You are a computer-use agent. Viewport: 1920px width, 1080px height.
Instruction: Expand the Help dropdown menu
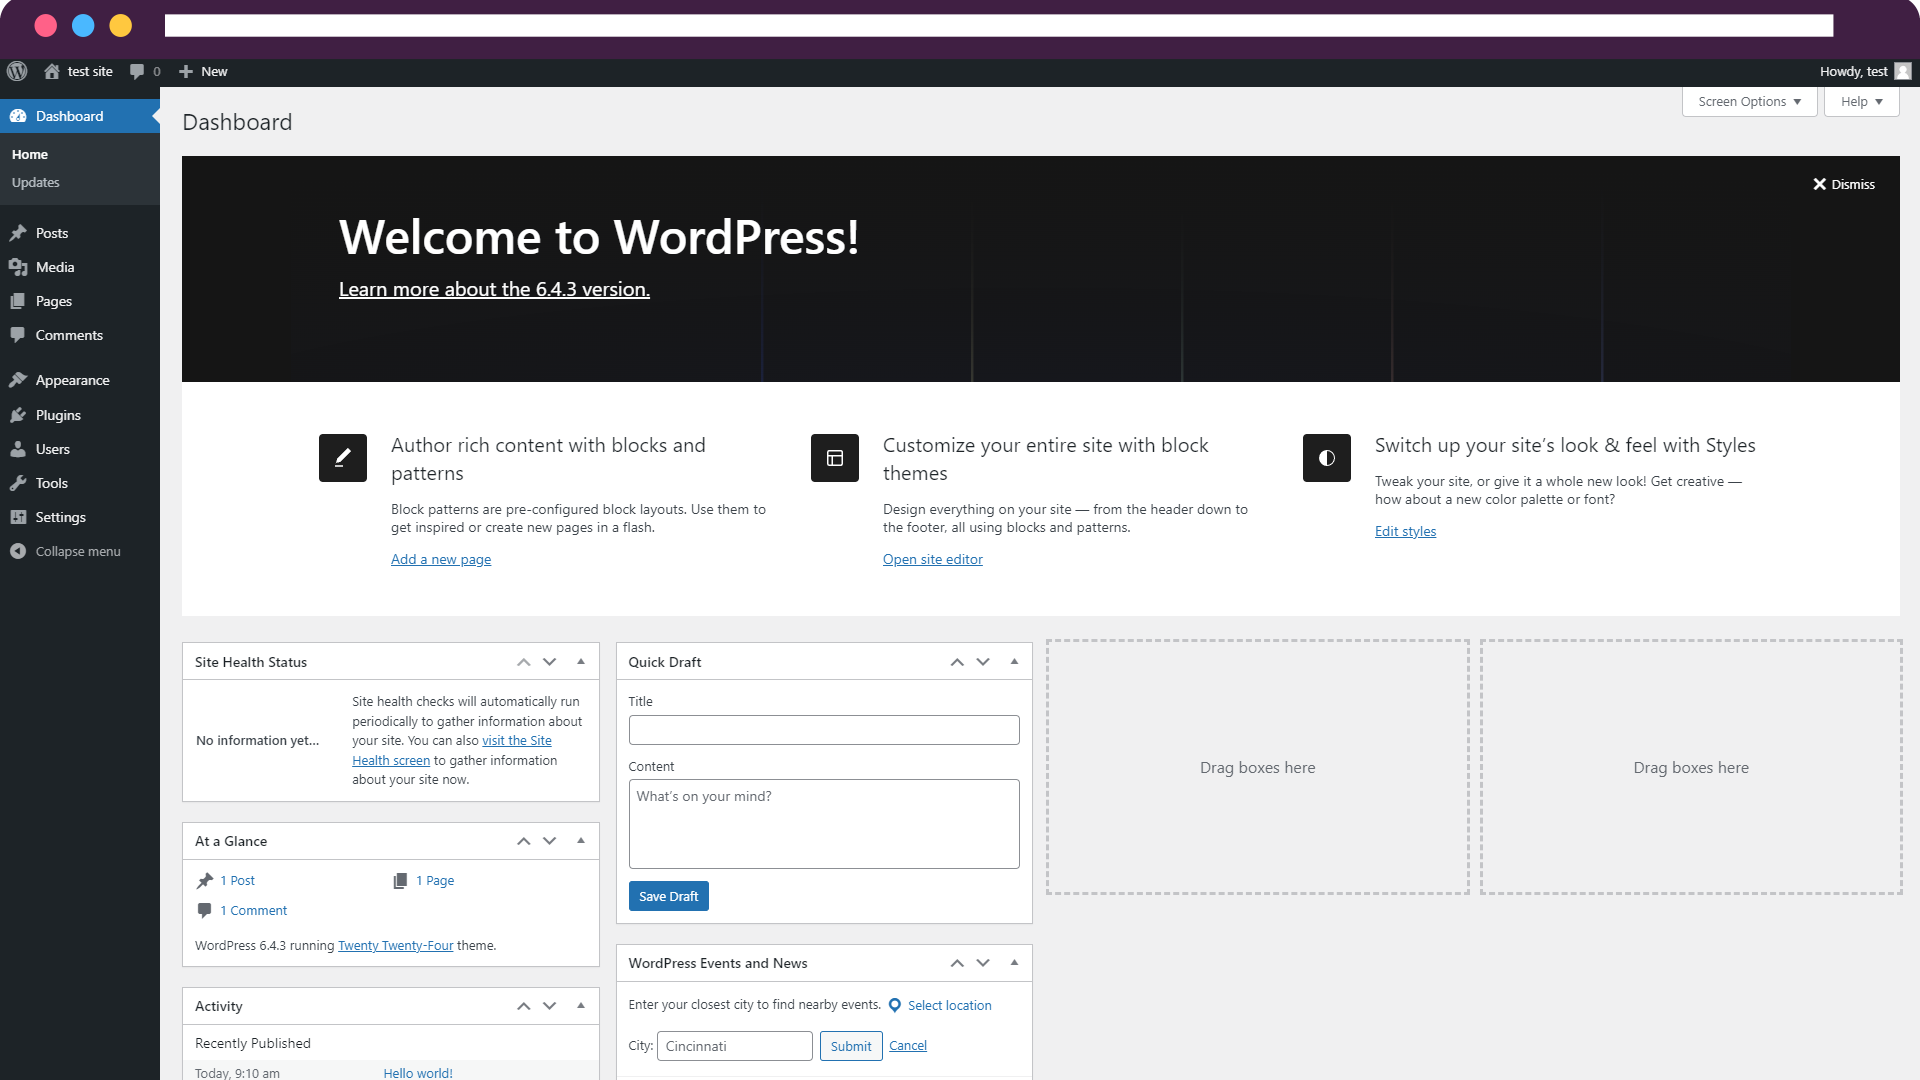[x=1862, y=102]
